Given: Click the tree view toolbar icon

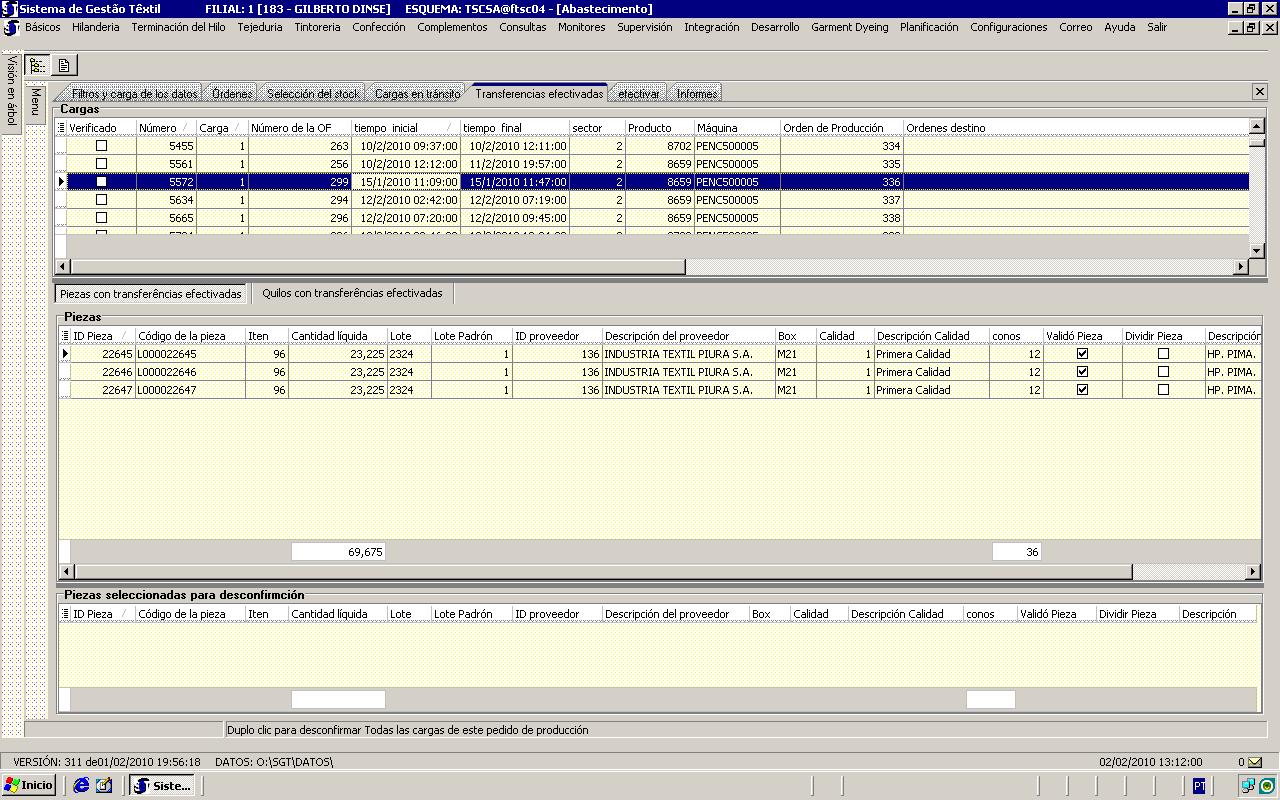Looking at the screenshot, I should click(x=37, y=66).
